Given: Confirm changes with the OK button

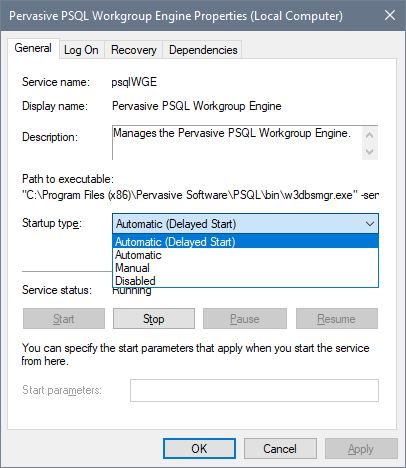Looking at the screenshot, I should [x=199, y=448].
